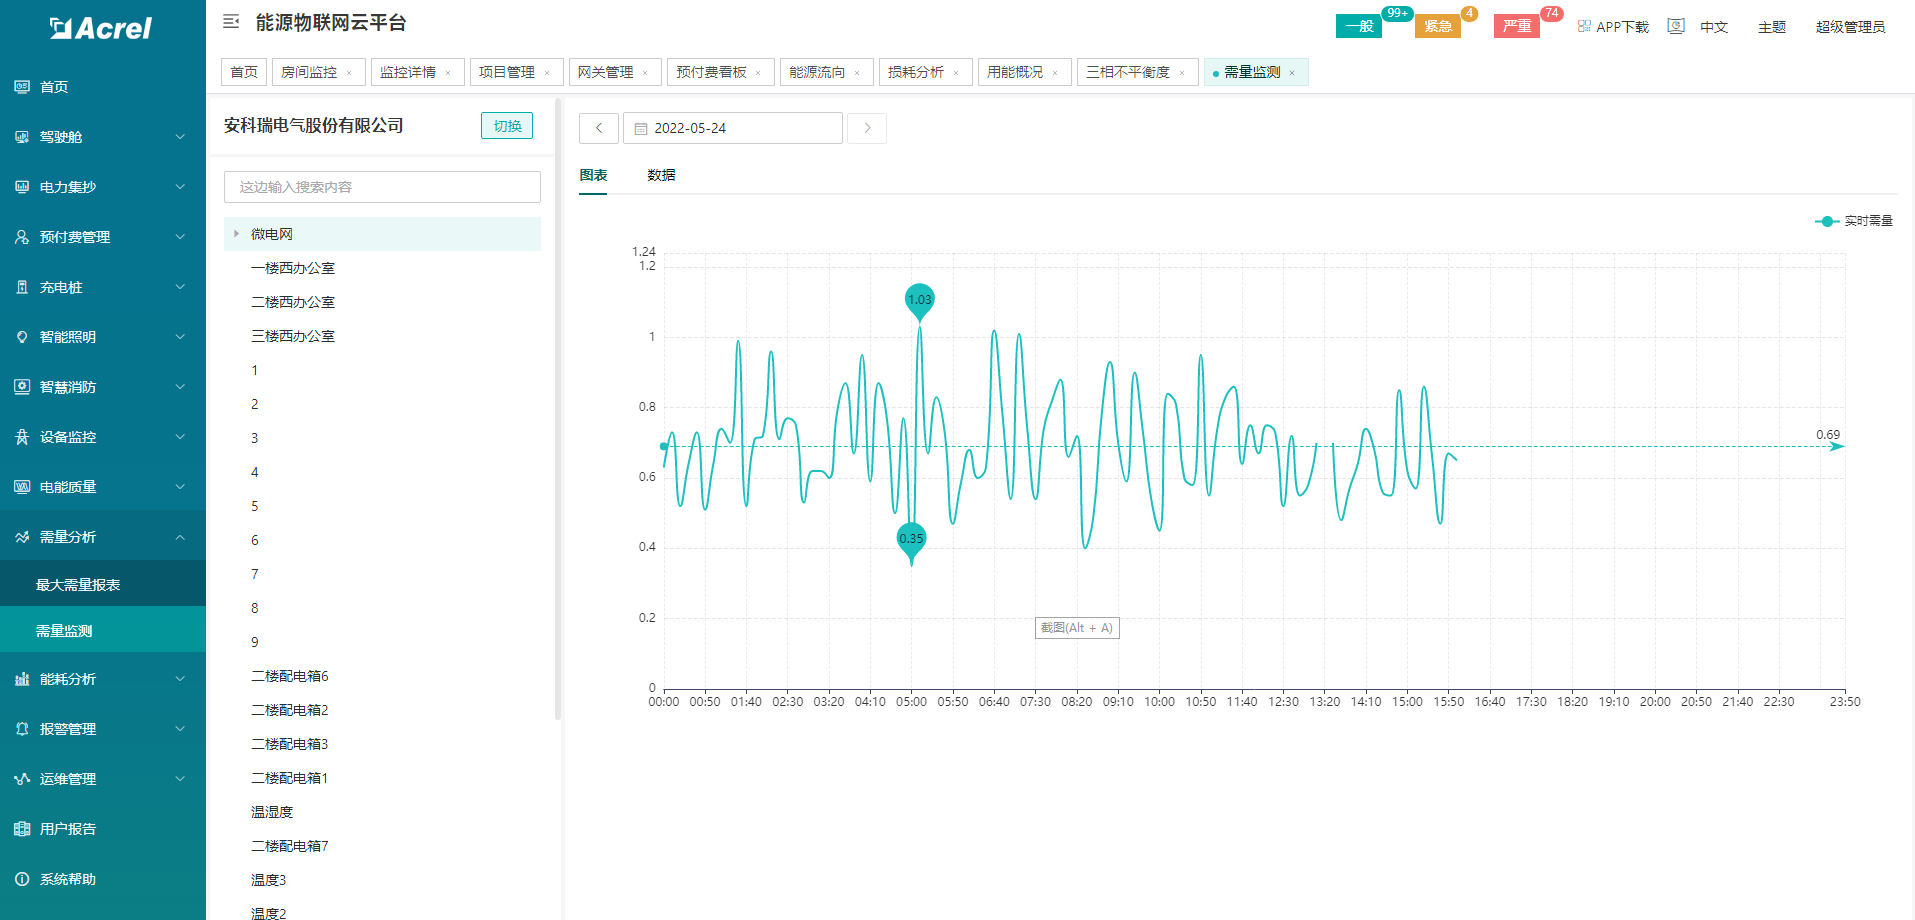1915x920 pixels.
Task: Go to the previous date
Action: [599, 128]
